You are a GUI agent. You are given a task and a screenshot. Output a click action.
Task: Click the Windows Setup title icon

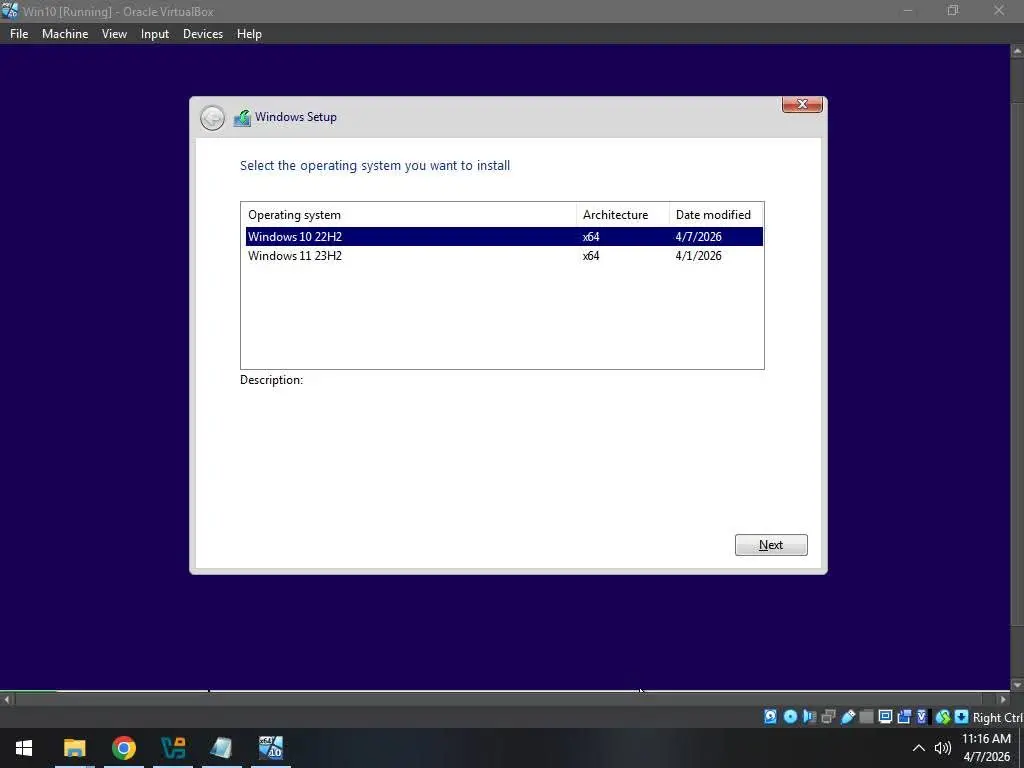(242, 118)
